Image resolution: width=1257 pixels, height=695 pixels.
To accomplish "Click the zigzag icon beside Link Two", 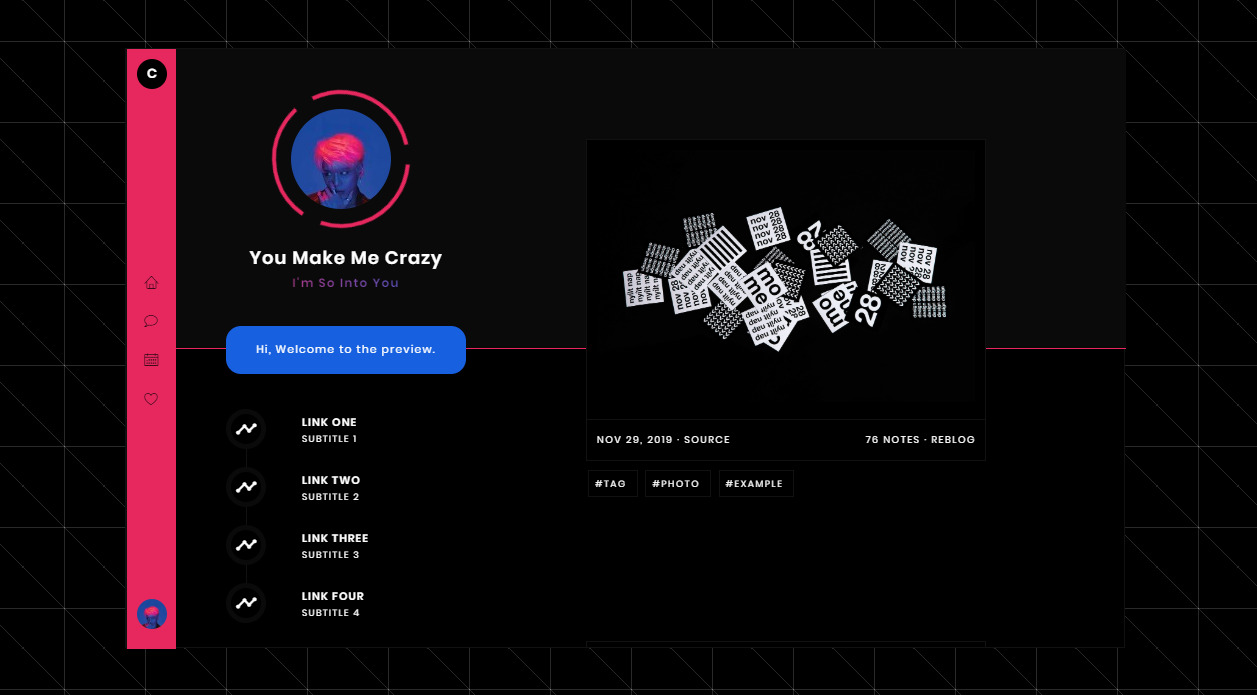I will coord(246,487).
